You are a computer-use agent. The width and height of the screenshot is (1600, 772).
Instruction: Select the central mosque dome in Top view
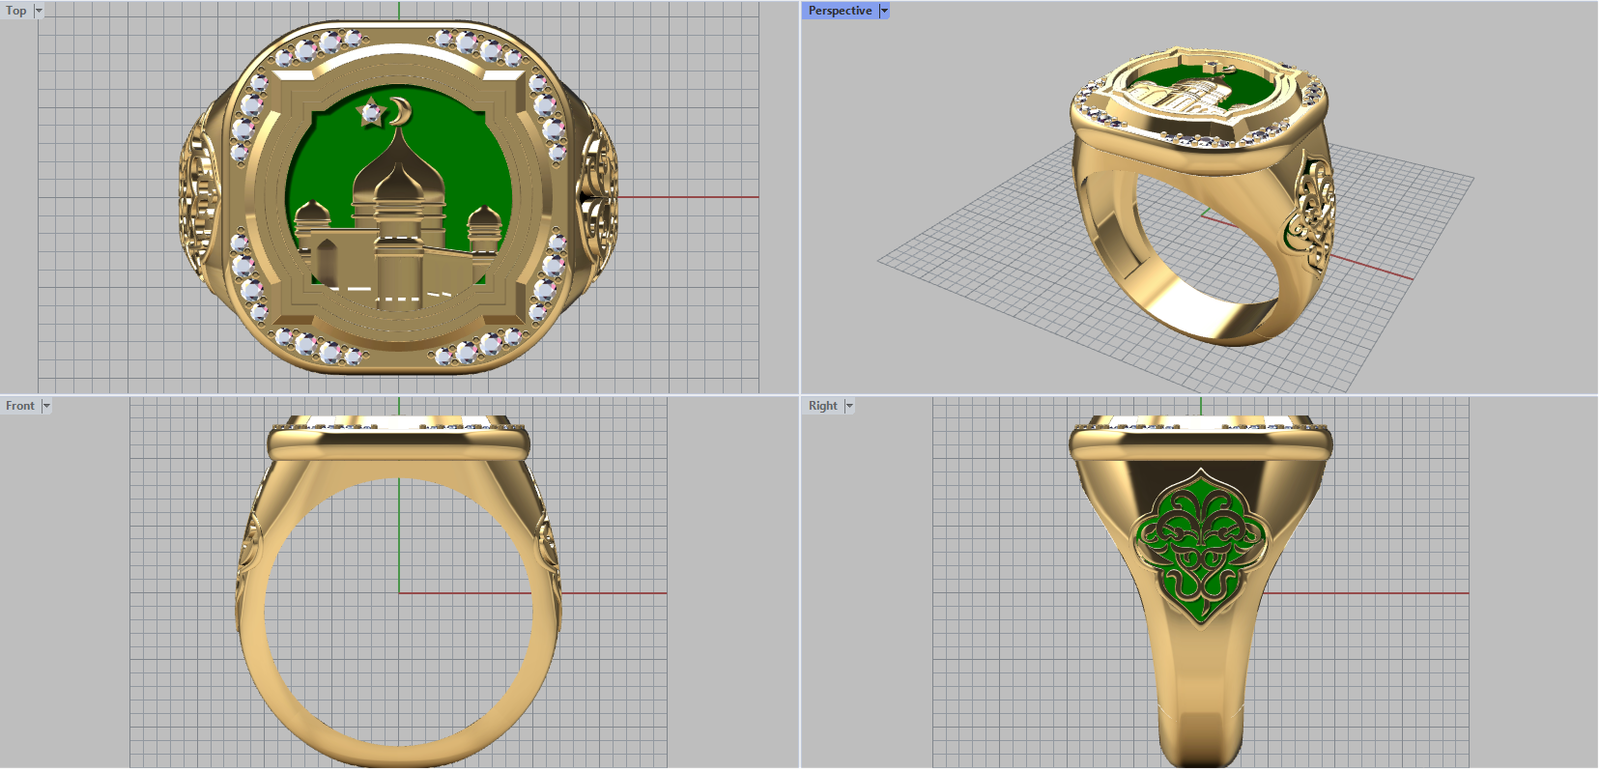399,170
